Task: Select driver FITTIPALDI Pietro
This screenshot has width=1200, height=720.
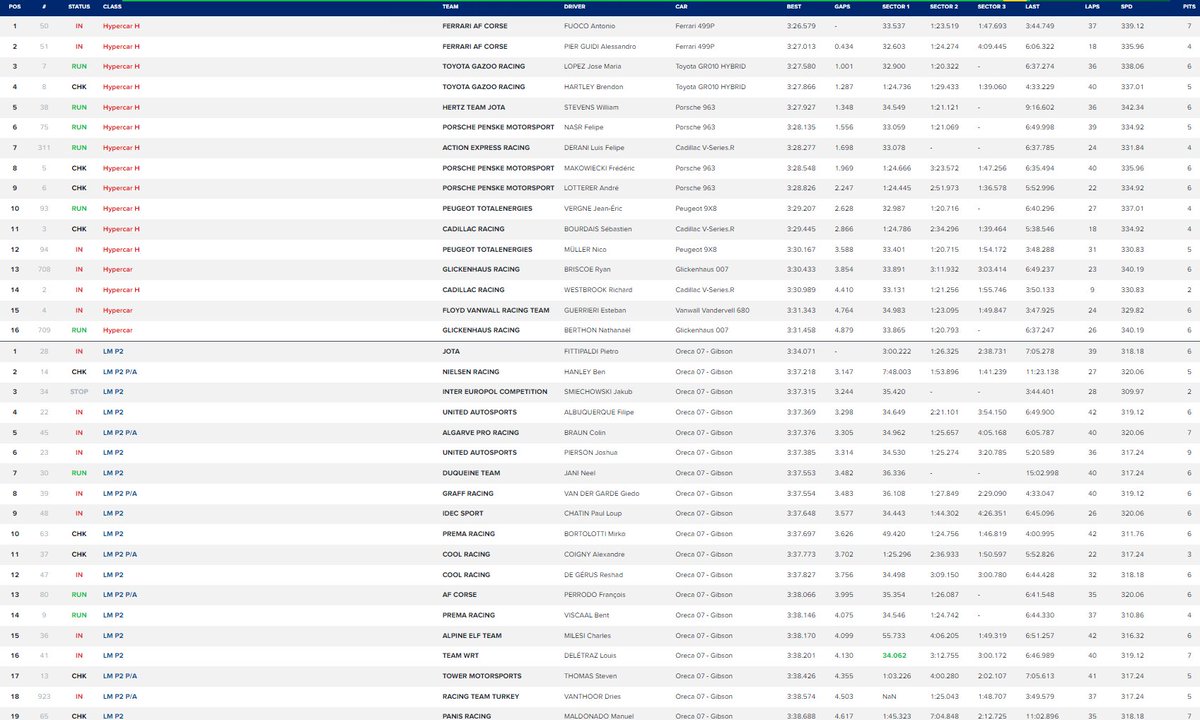Action: [593, 351]
